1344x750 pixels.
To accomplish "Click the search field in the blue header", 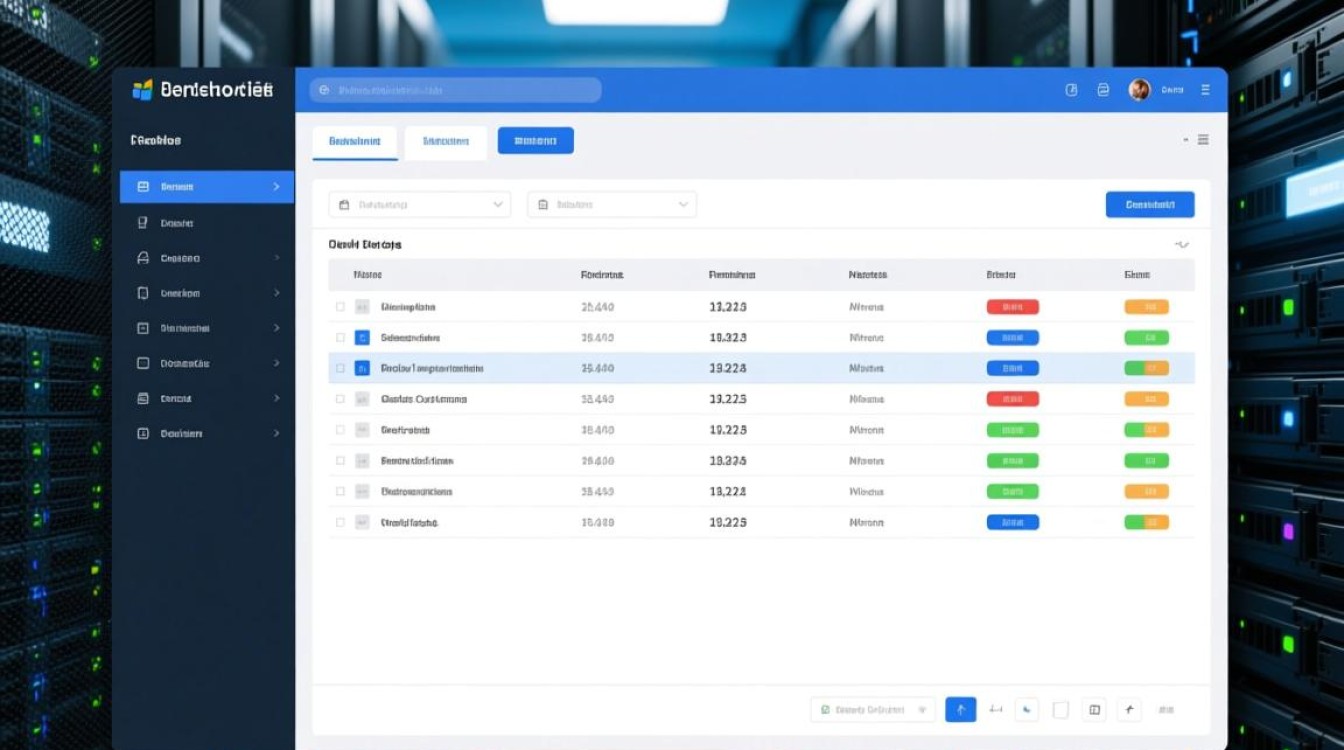I will click(455, 90).
